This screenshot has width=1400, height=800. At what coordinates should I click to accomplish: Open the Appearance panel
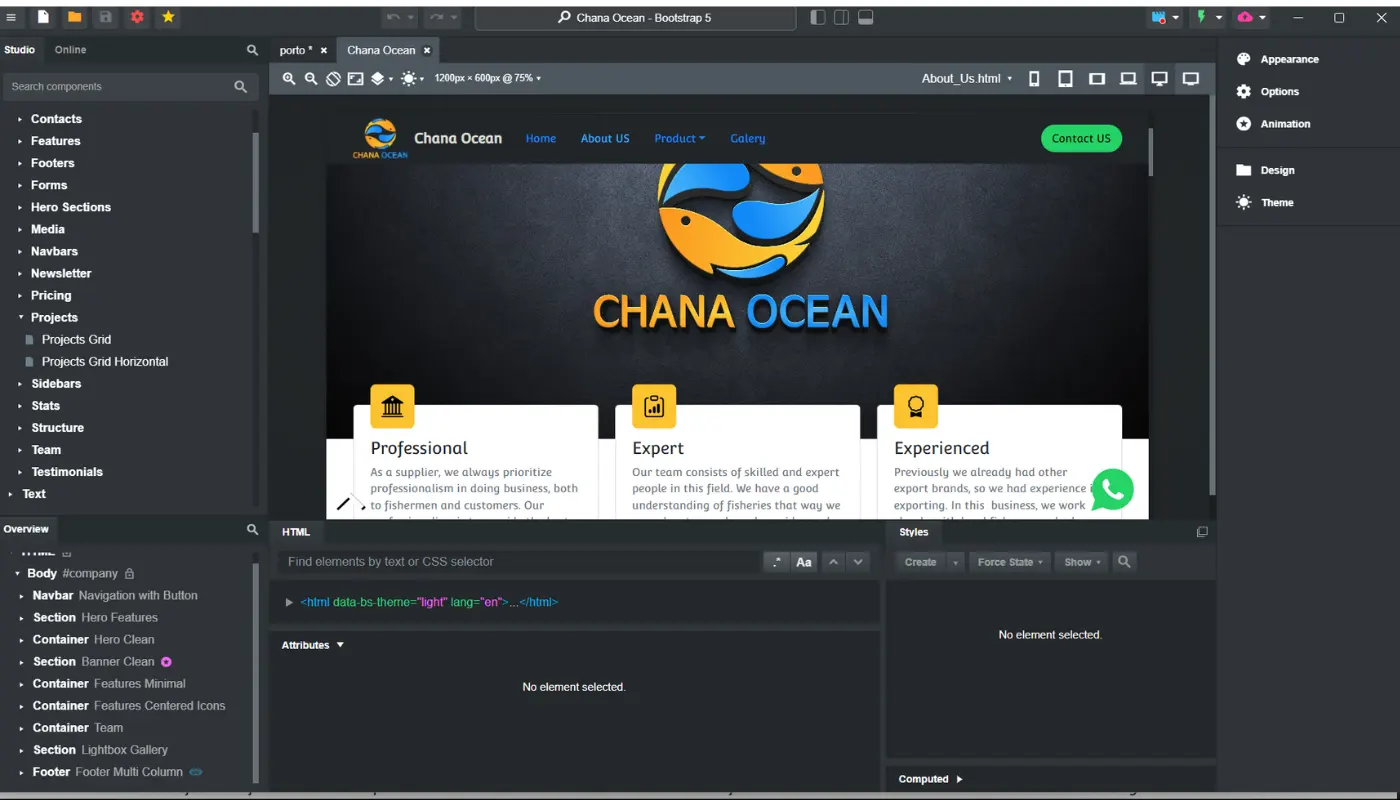[1288, 59]
